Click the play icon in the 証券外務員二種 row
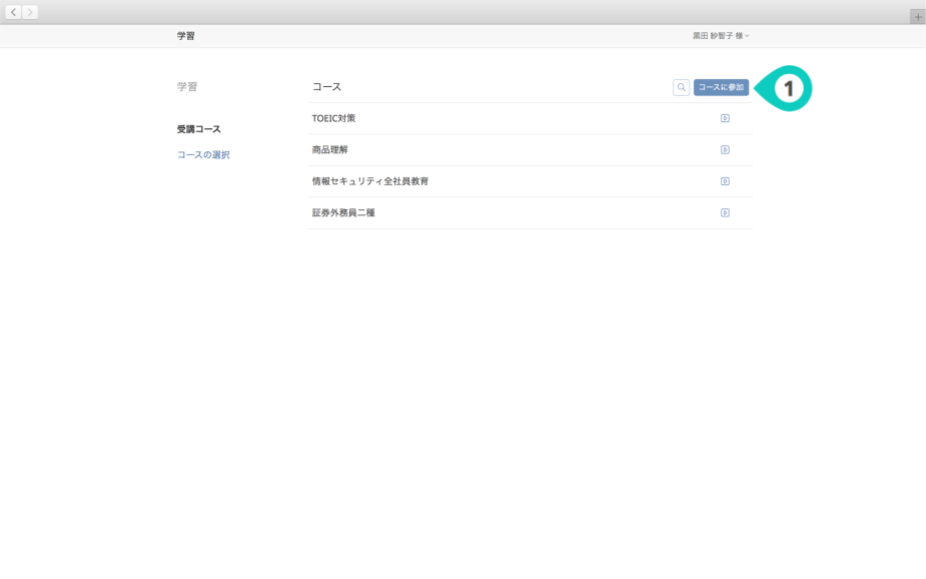 (x=725, y=213)
